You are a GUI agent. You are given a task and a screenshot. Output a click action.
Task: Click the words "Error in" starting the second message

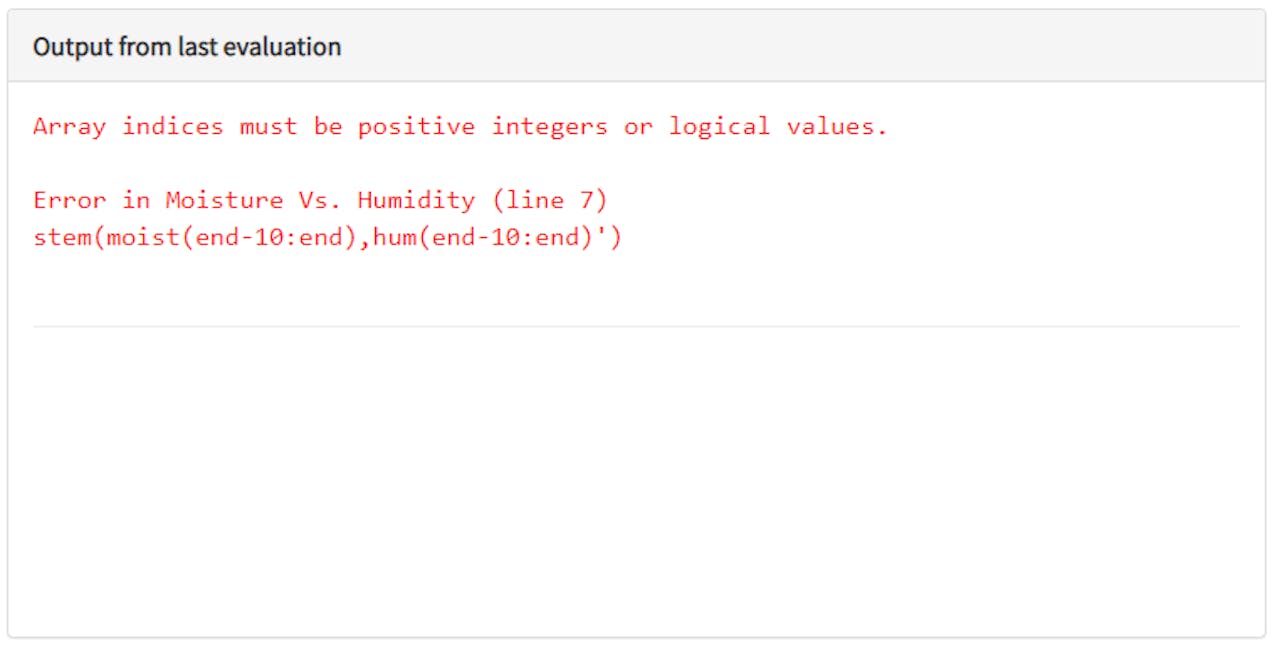(x=91, y=200)
